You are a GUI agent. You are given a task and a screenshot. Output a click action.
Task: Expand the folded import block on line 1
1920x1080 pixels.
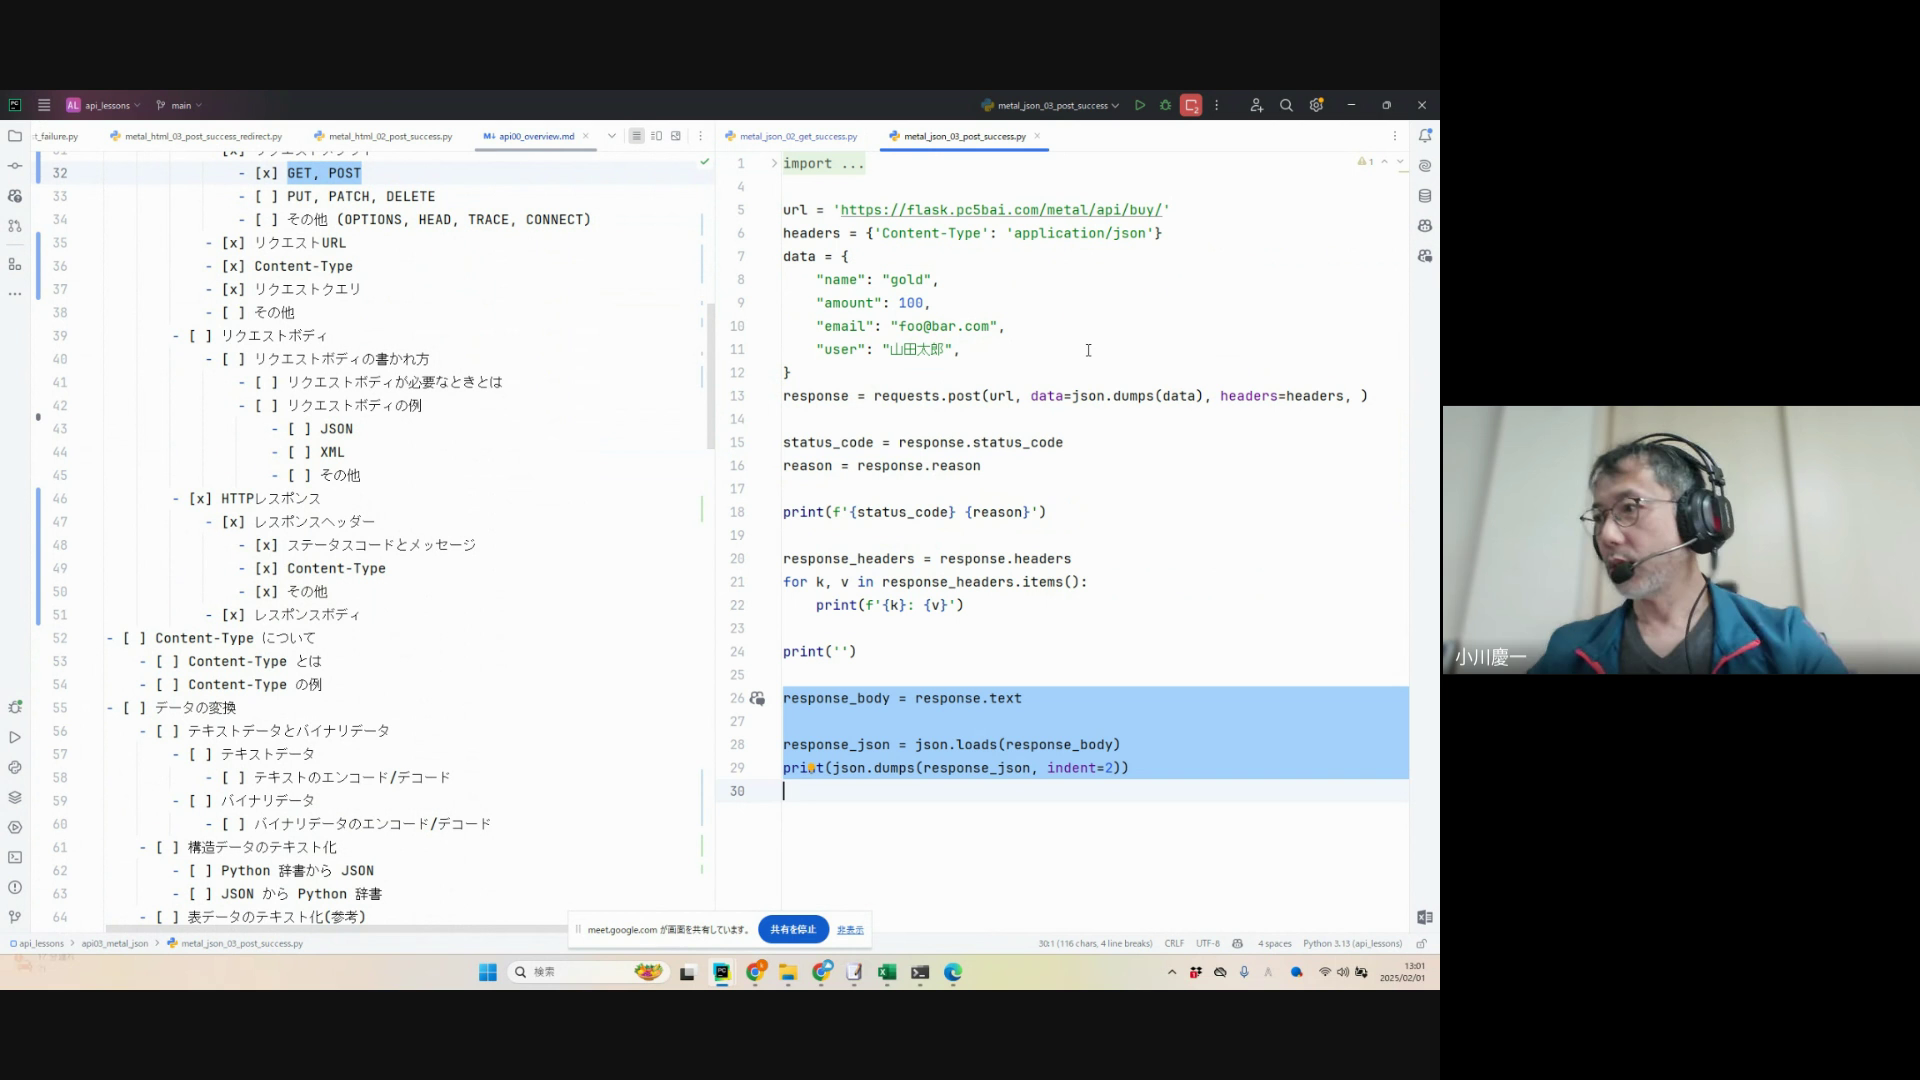click(774, 163)
